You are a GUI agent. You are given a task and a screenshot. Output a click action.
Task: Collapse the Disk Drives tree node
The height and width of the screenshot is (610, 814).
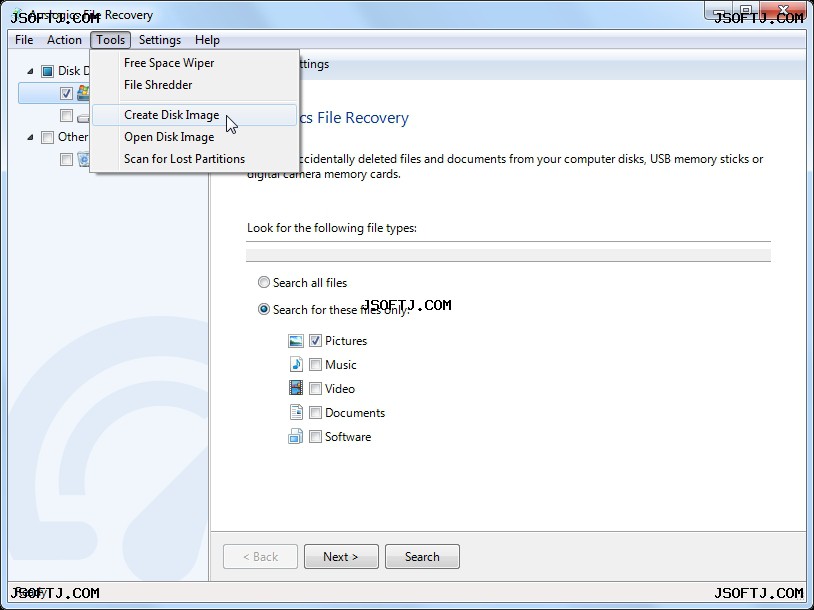pos(30,71)
